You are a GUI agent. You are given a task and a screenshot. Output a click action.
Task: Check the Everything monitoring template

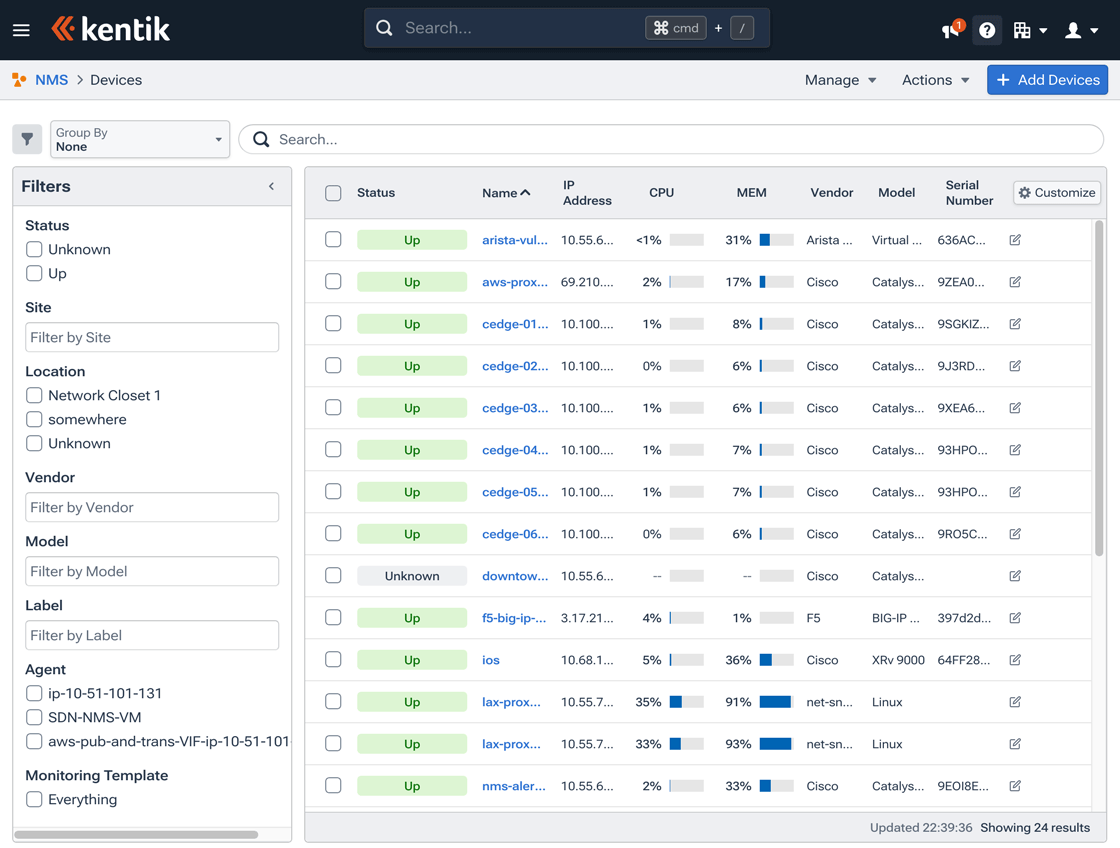(33, 799)
